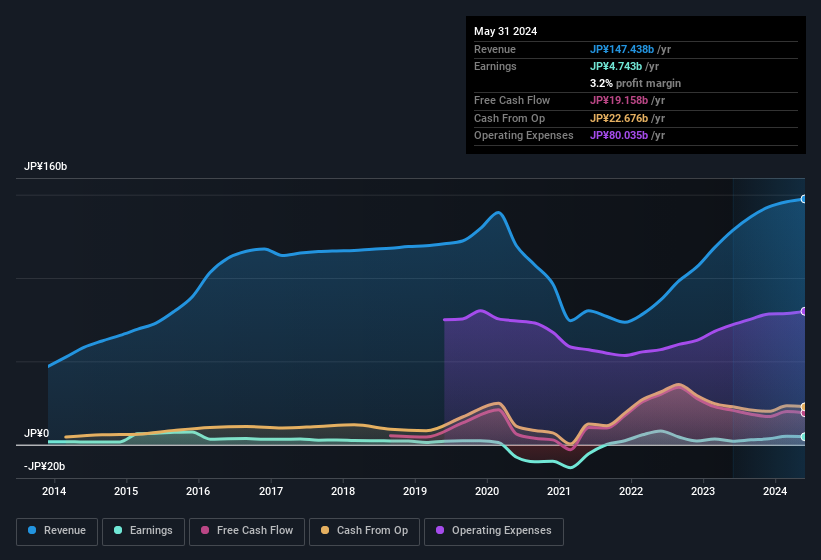Toggle the Operating Expenses legend button

click(494, 531)
